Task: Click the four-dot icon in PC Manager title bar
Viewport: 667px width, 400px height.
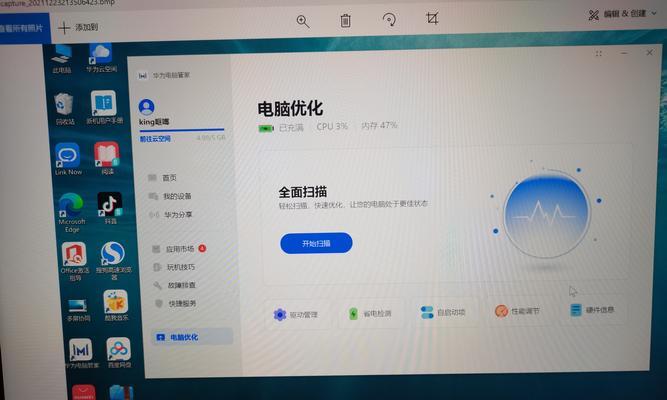Action: coord(599,54)
